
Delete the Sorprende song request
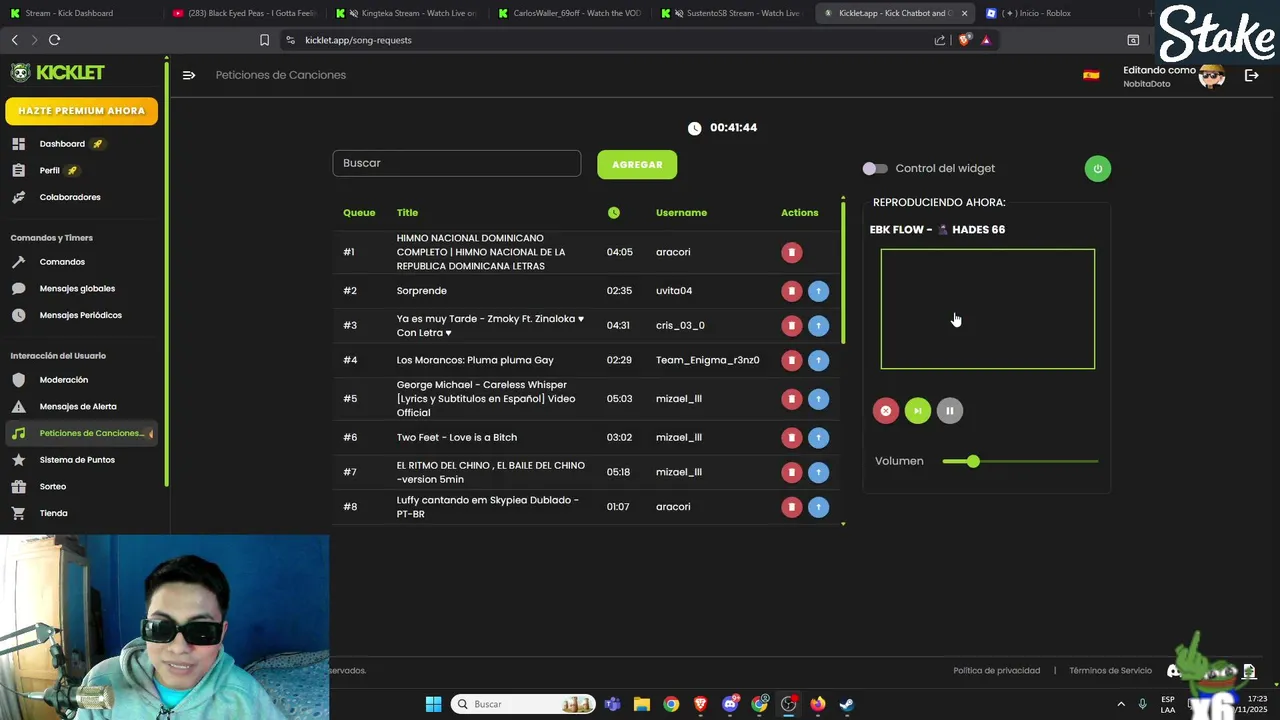tap(791, 291)
